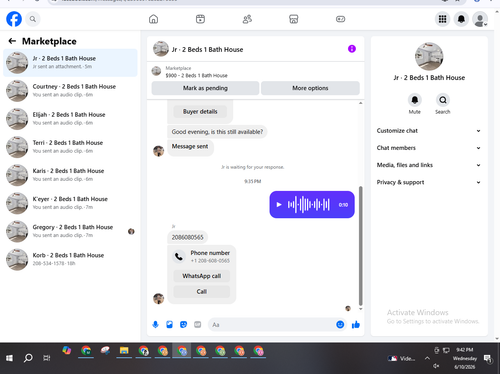The width and height of the screenshot is (500, 374).
Task: Expand Chat members section
Action: (429, 148)
